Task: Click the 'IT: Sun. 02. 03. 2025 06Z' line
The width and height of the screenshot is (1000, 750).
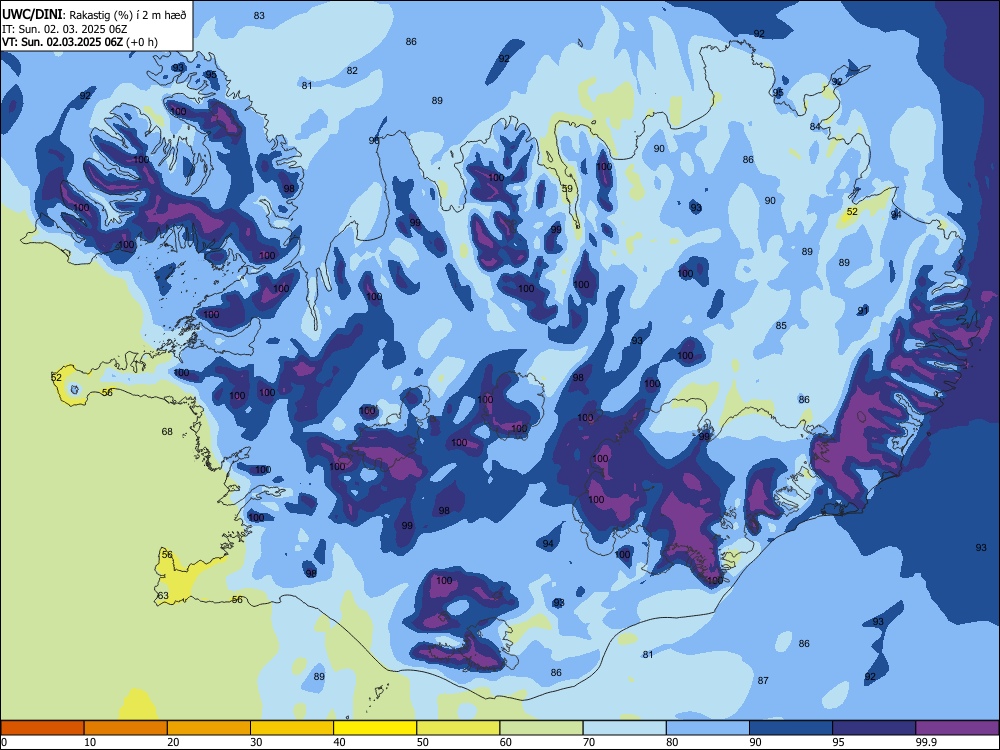Action: click(x=64, y=29)
